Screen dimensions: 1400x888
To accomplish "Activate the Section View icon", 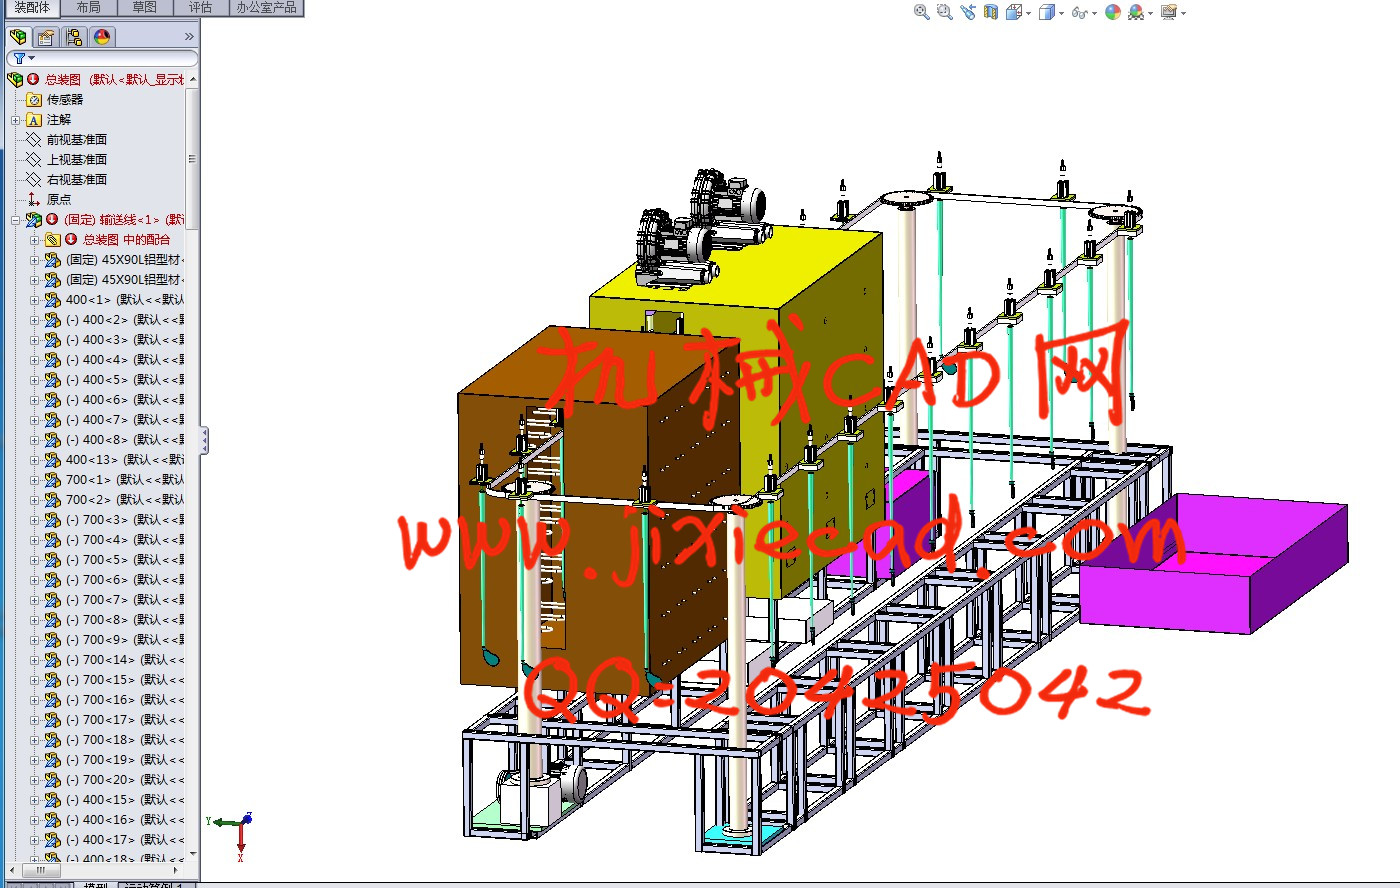I will click(990, 12).
